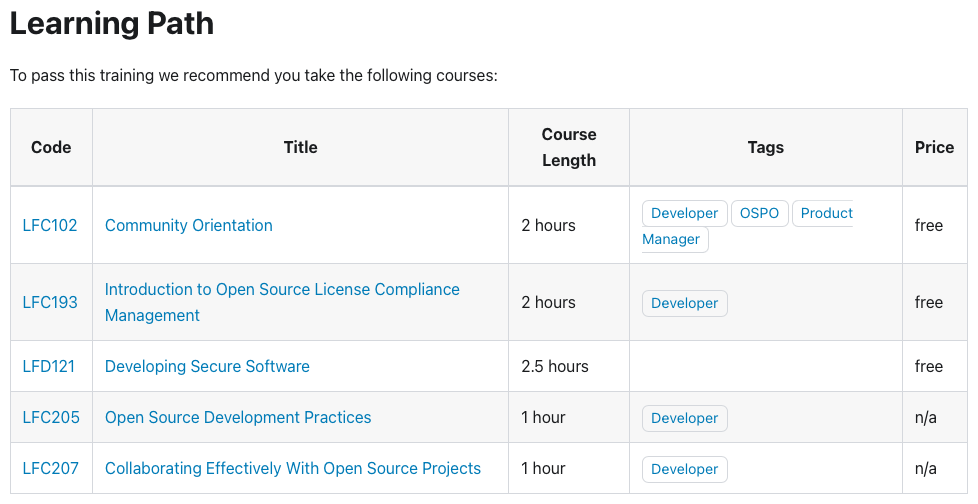
Task: Click the OSPO tag on Community Orientation
Action: pyautogui.click(x=760, y=213)
